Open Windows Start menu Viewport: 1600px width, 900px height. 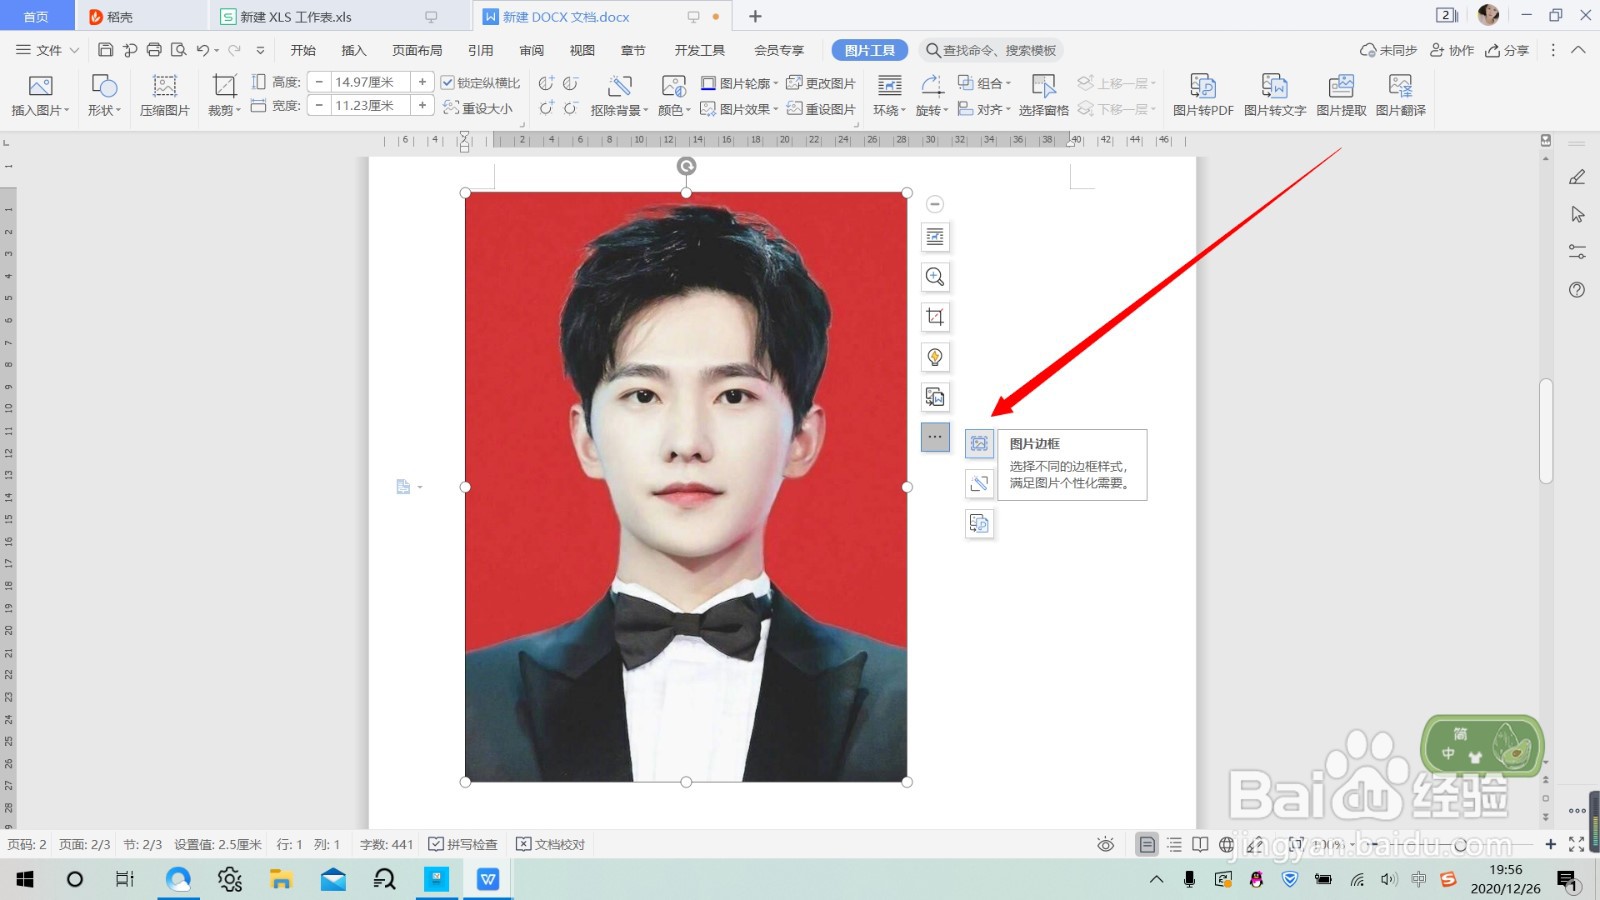tap(25, 879)
